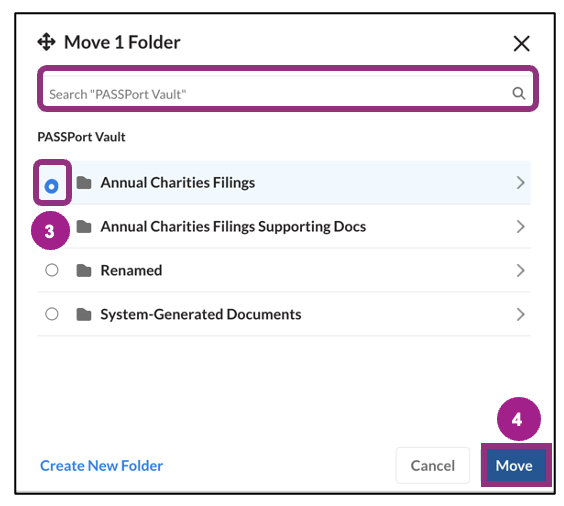Click Annual Charities Filings Supporting Docs name
564x506 pixels.
[233, 227]
